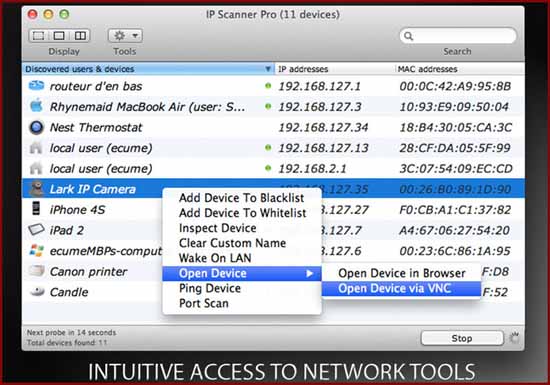550x385 pixels.
Task: Sort by Discovered users & devices arrow
Action: click(x=268, y=69)
